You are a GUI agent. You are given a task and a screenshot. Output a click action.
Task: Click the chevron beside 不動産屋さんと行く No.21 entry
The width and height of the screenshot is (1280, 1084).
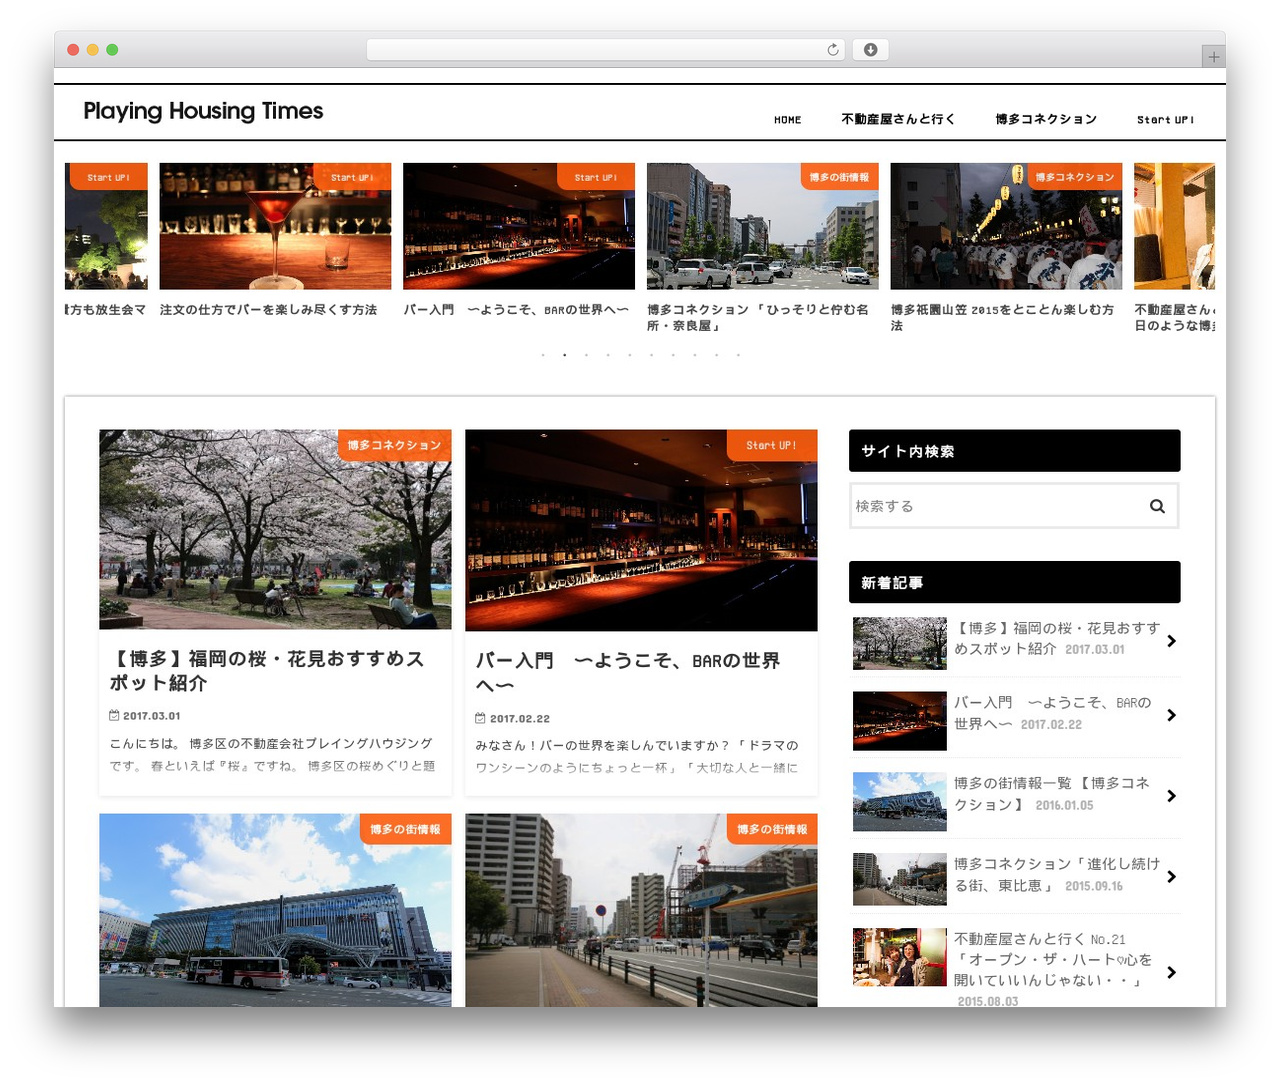[x=1172, y=972]
